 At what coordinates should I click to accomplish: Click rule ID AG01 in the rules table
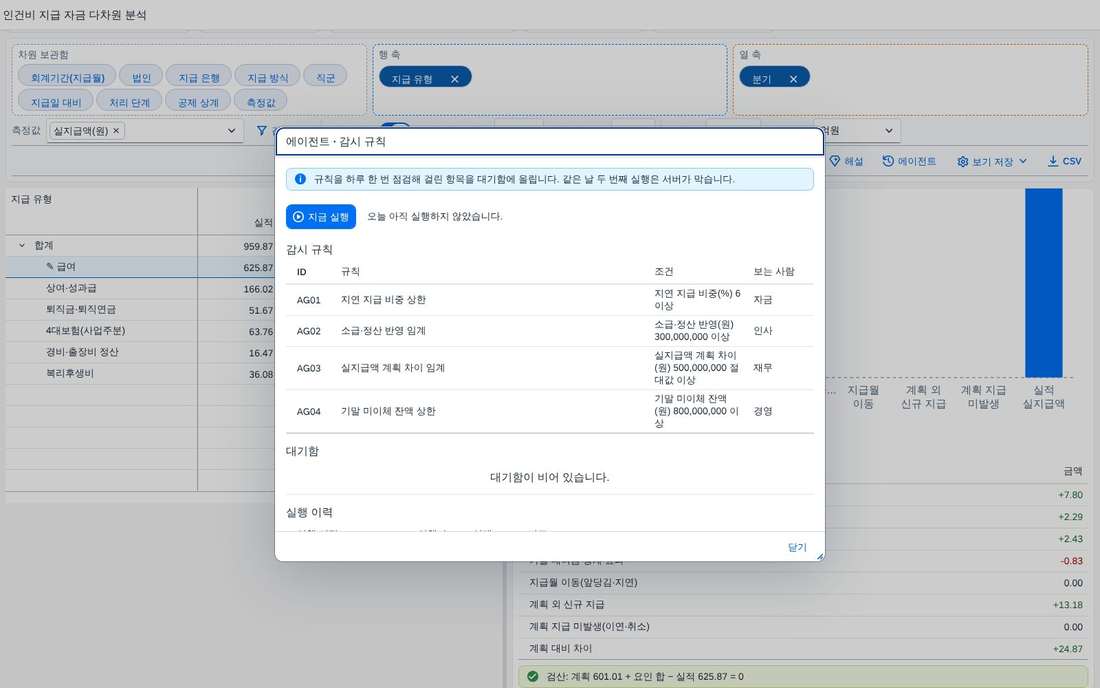click(x=309, y=300)
